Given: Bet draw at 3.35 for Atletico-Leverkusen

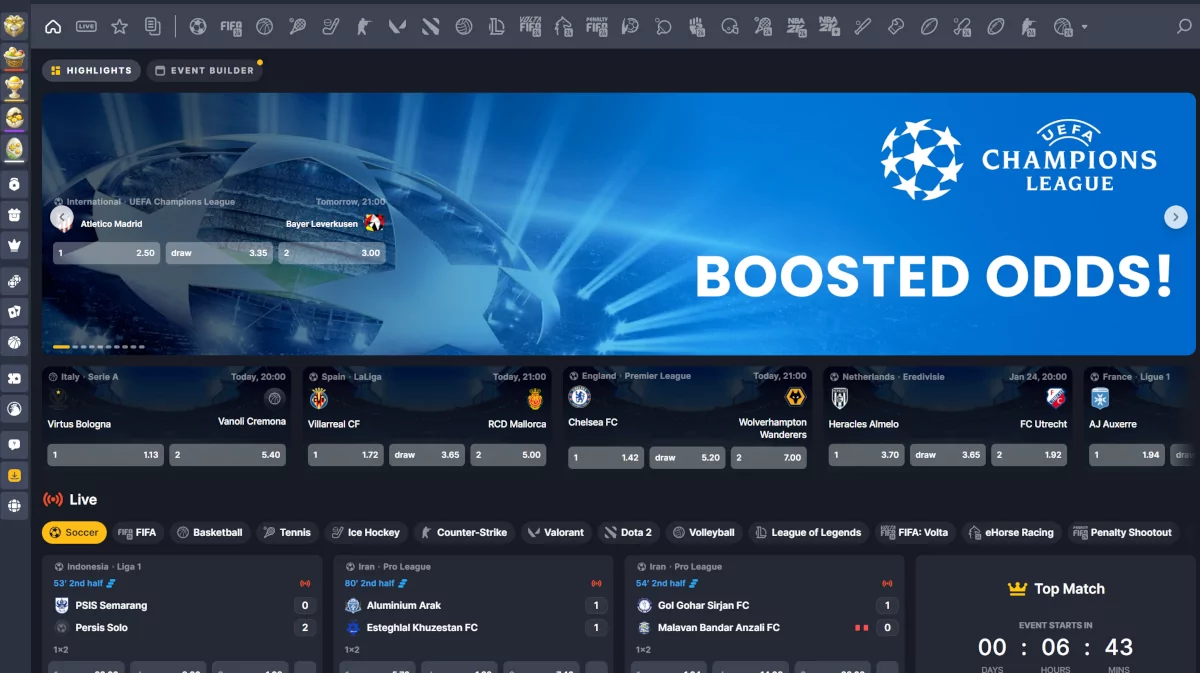Looking at the screenshot, I should pos(219,253).
